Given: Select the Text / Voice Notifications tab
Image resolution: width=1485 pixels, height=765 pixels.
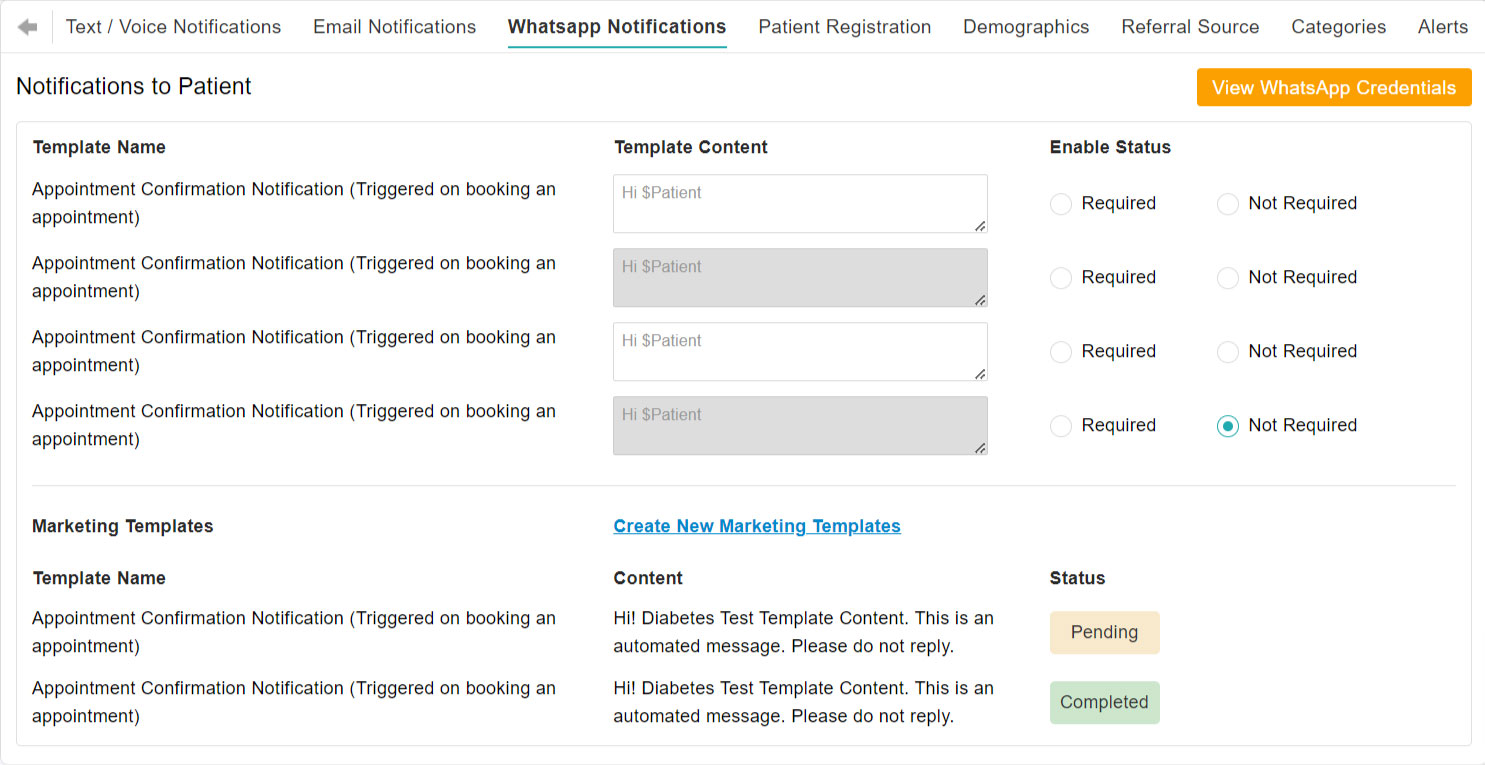Looking at the screenshot, I should (x=172, y=27).
